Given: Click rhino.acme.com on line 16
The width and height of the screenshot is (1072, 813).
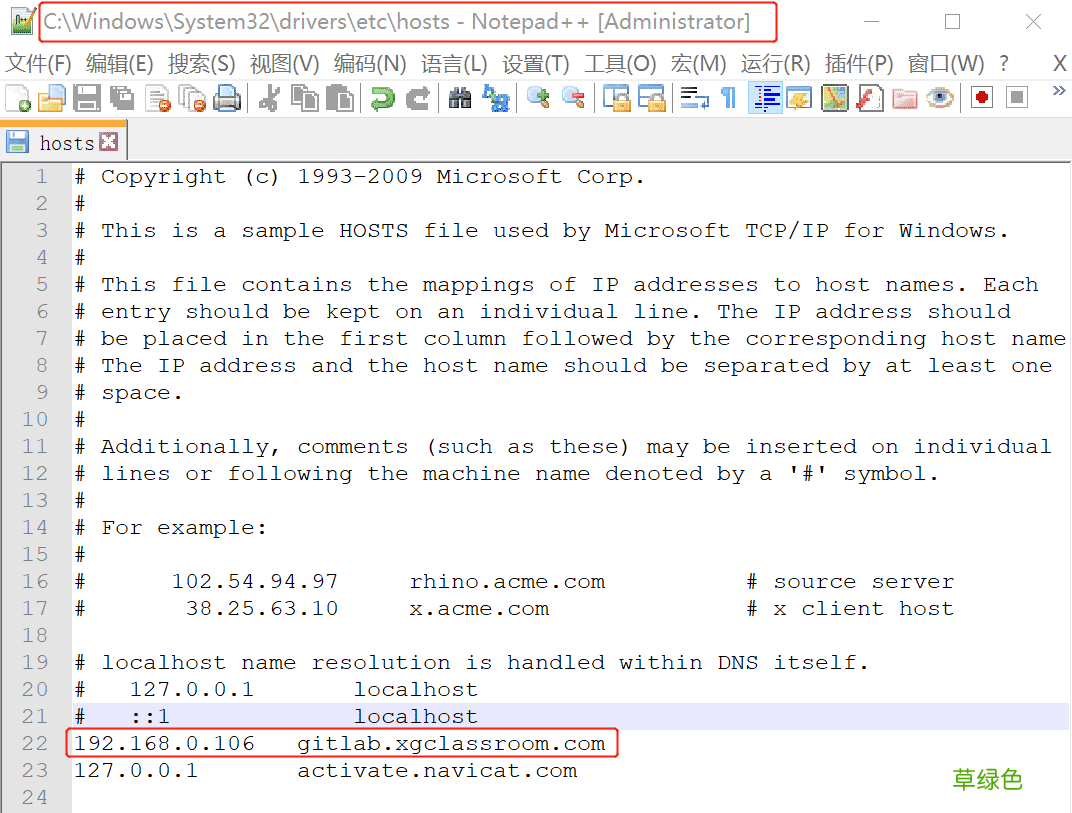Looking at the screenshot, I should (x=507, y=581).
